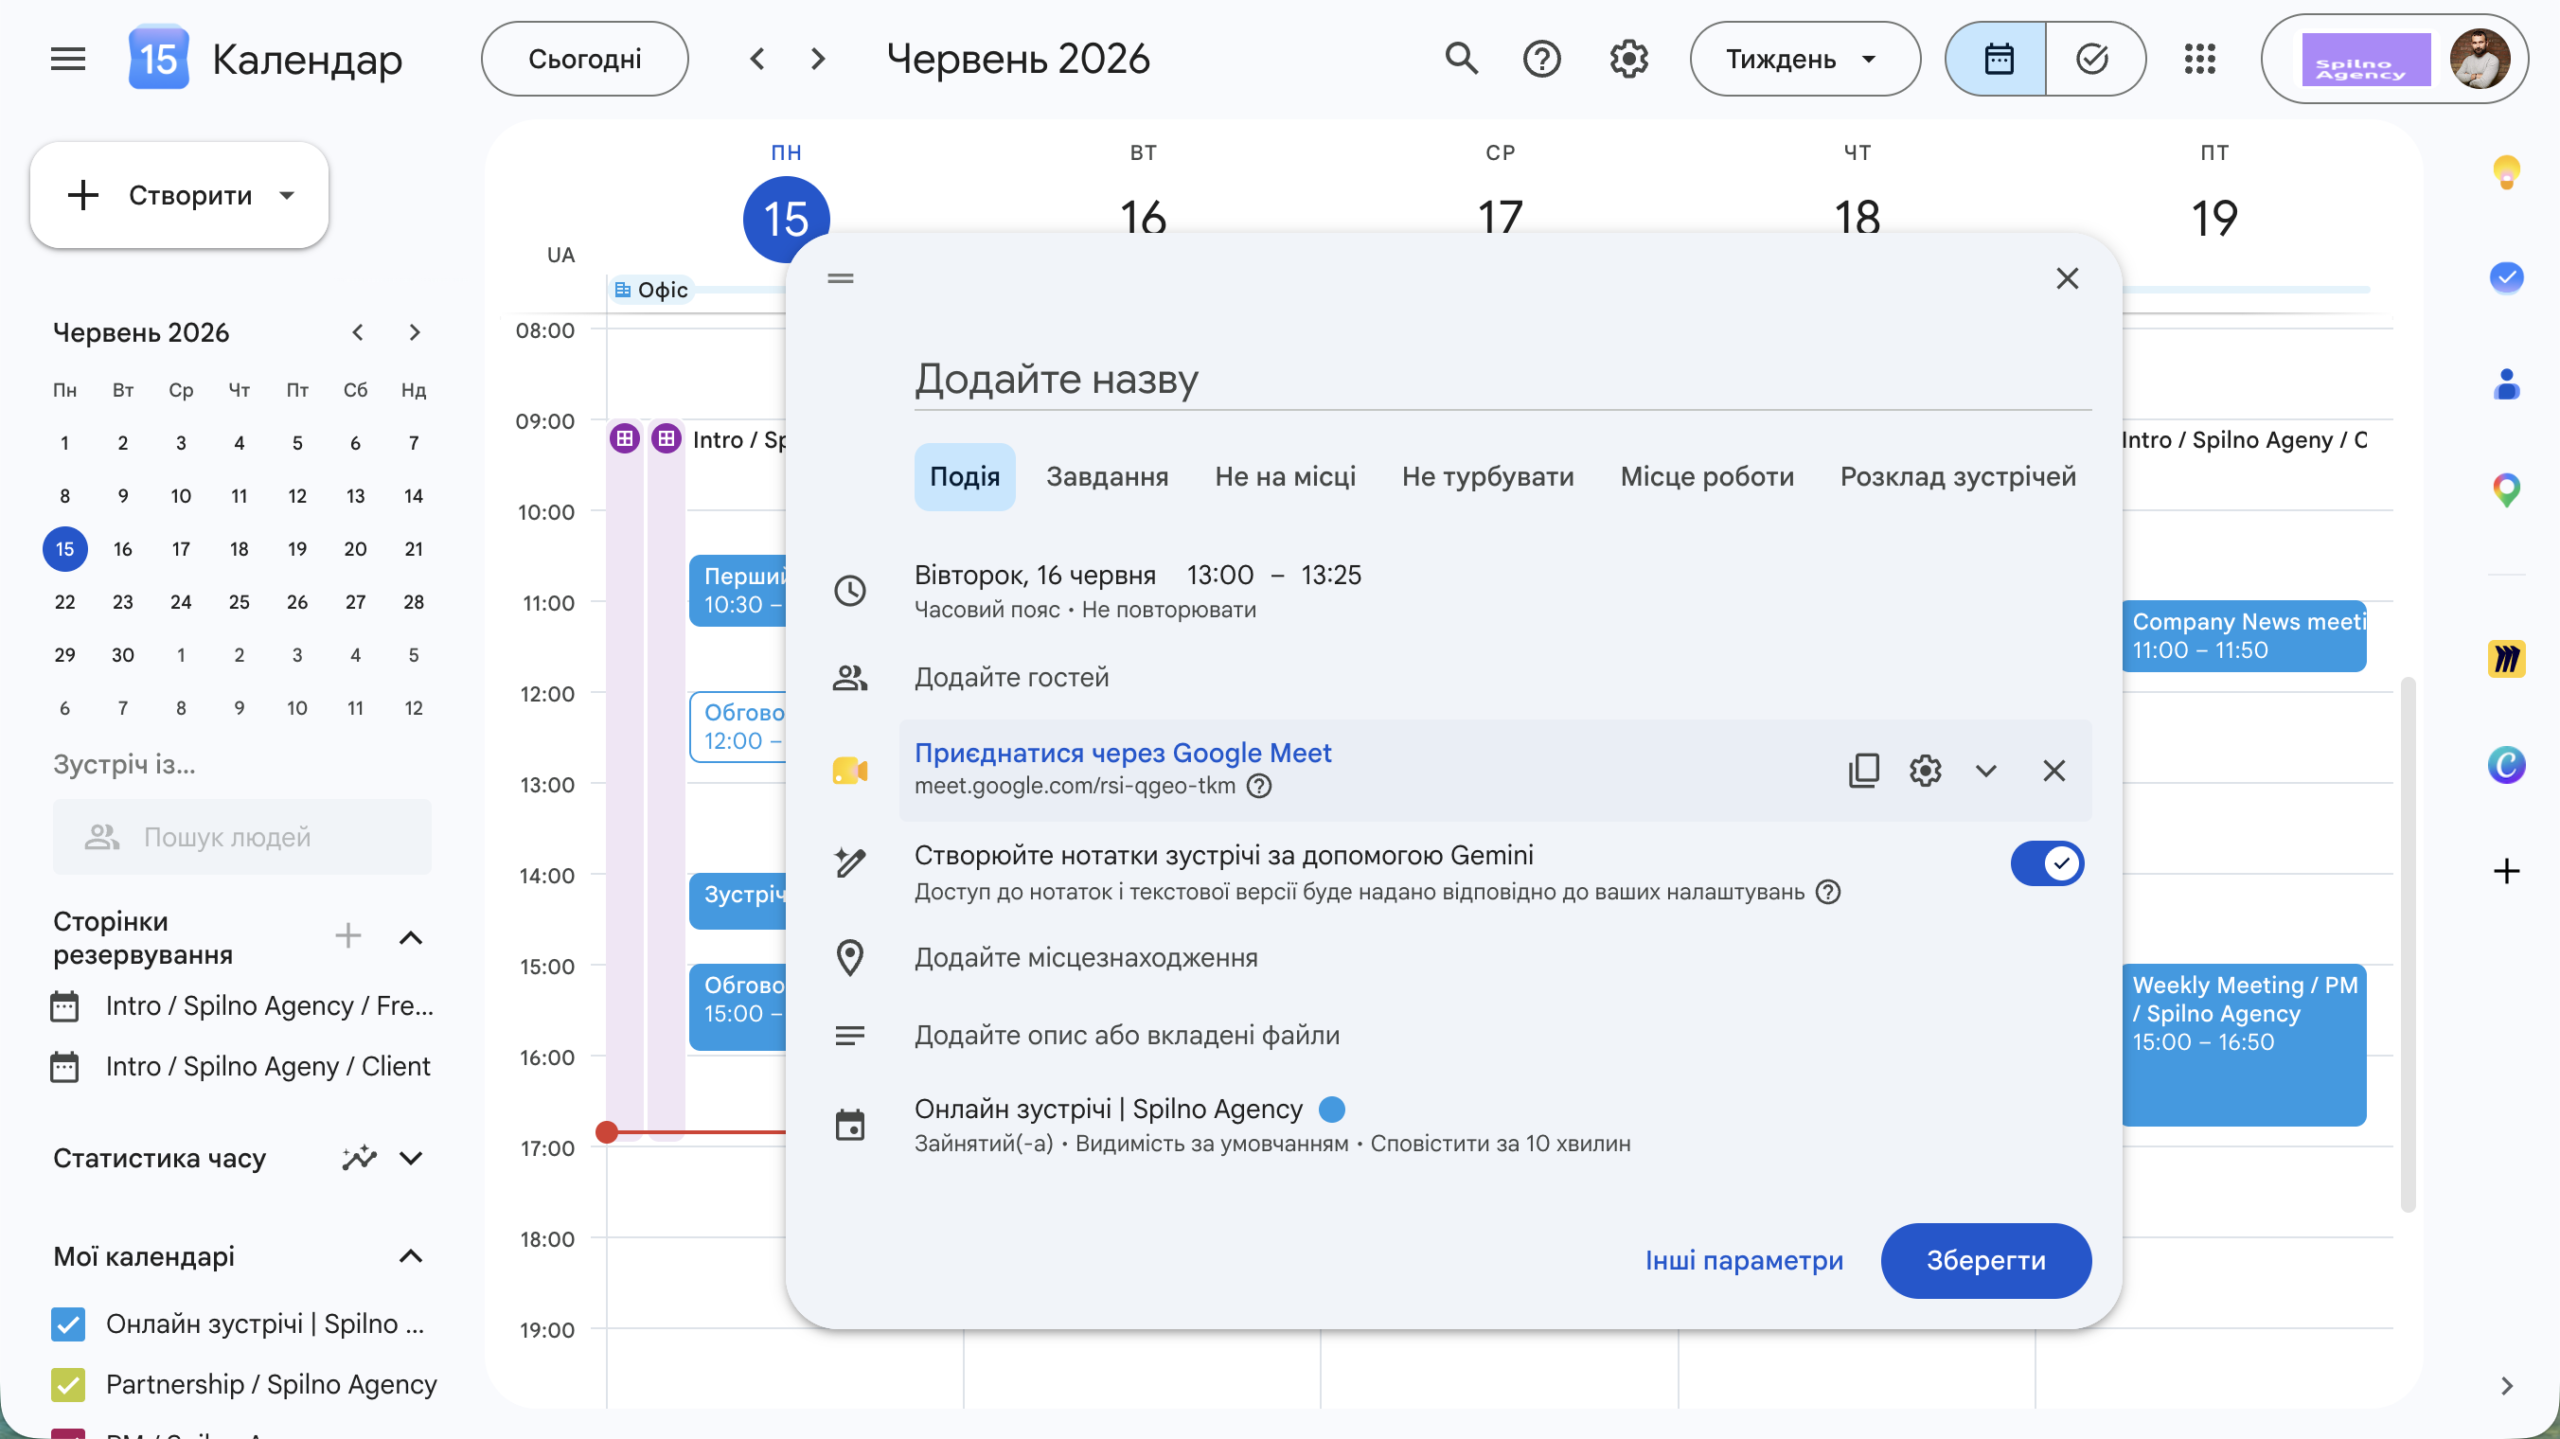Viewport: 2560px width, 1439px height.
Task: Close the event creation dialog
Action: (2067, 278)
